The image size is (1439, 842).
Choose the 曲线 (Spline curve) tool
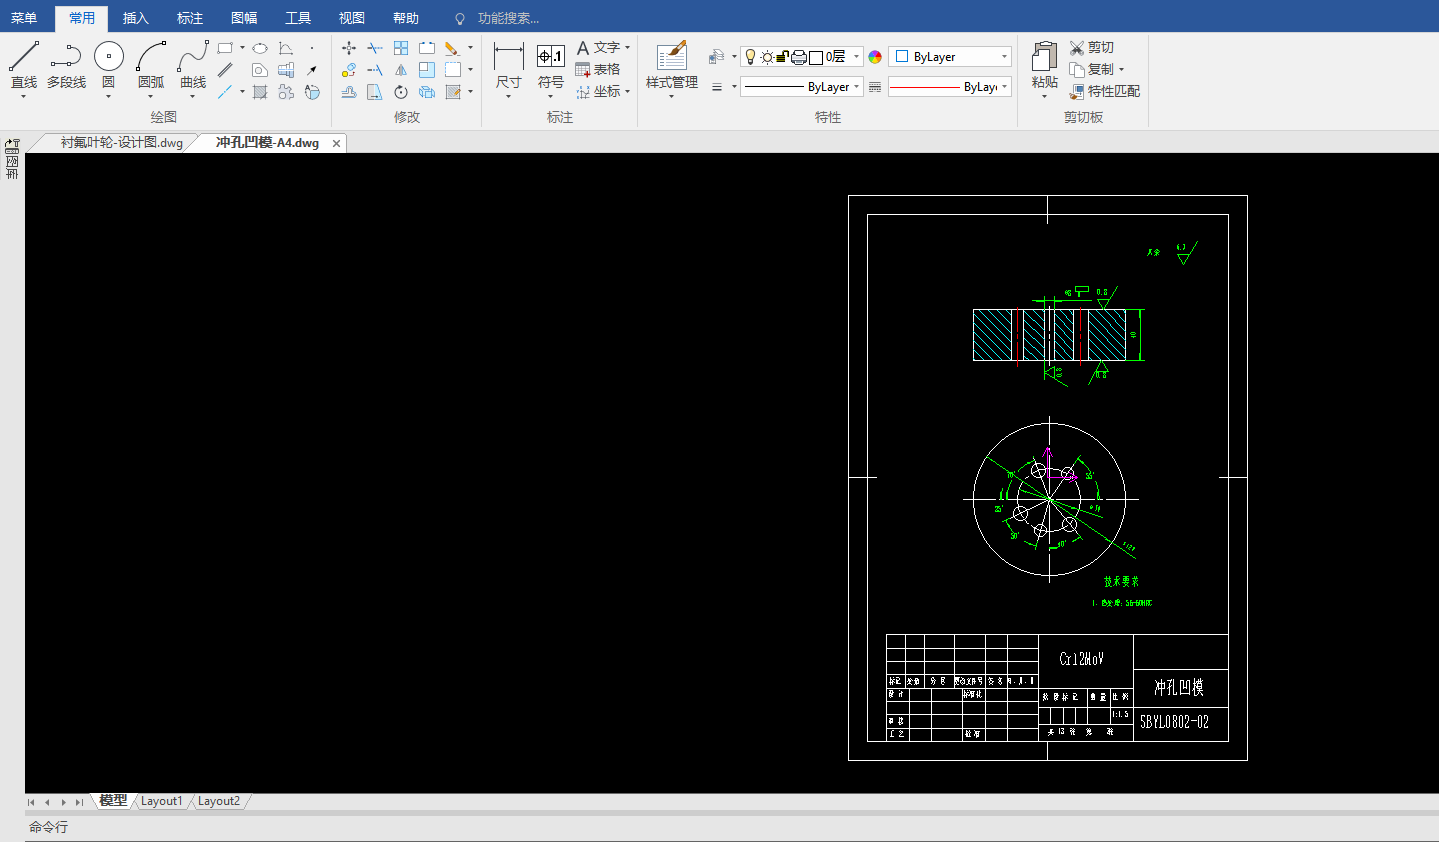(193, 58)
